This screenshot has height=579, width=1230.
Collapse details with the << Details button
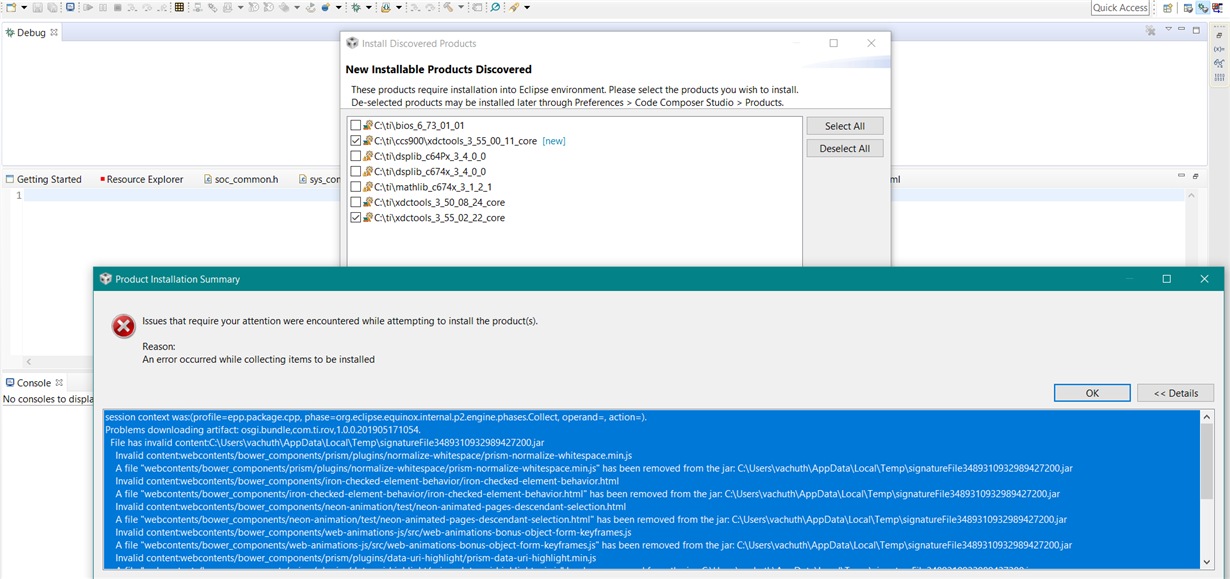tap(1175, 393)
